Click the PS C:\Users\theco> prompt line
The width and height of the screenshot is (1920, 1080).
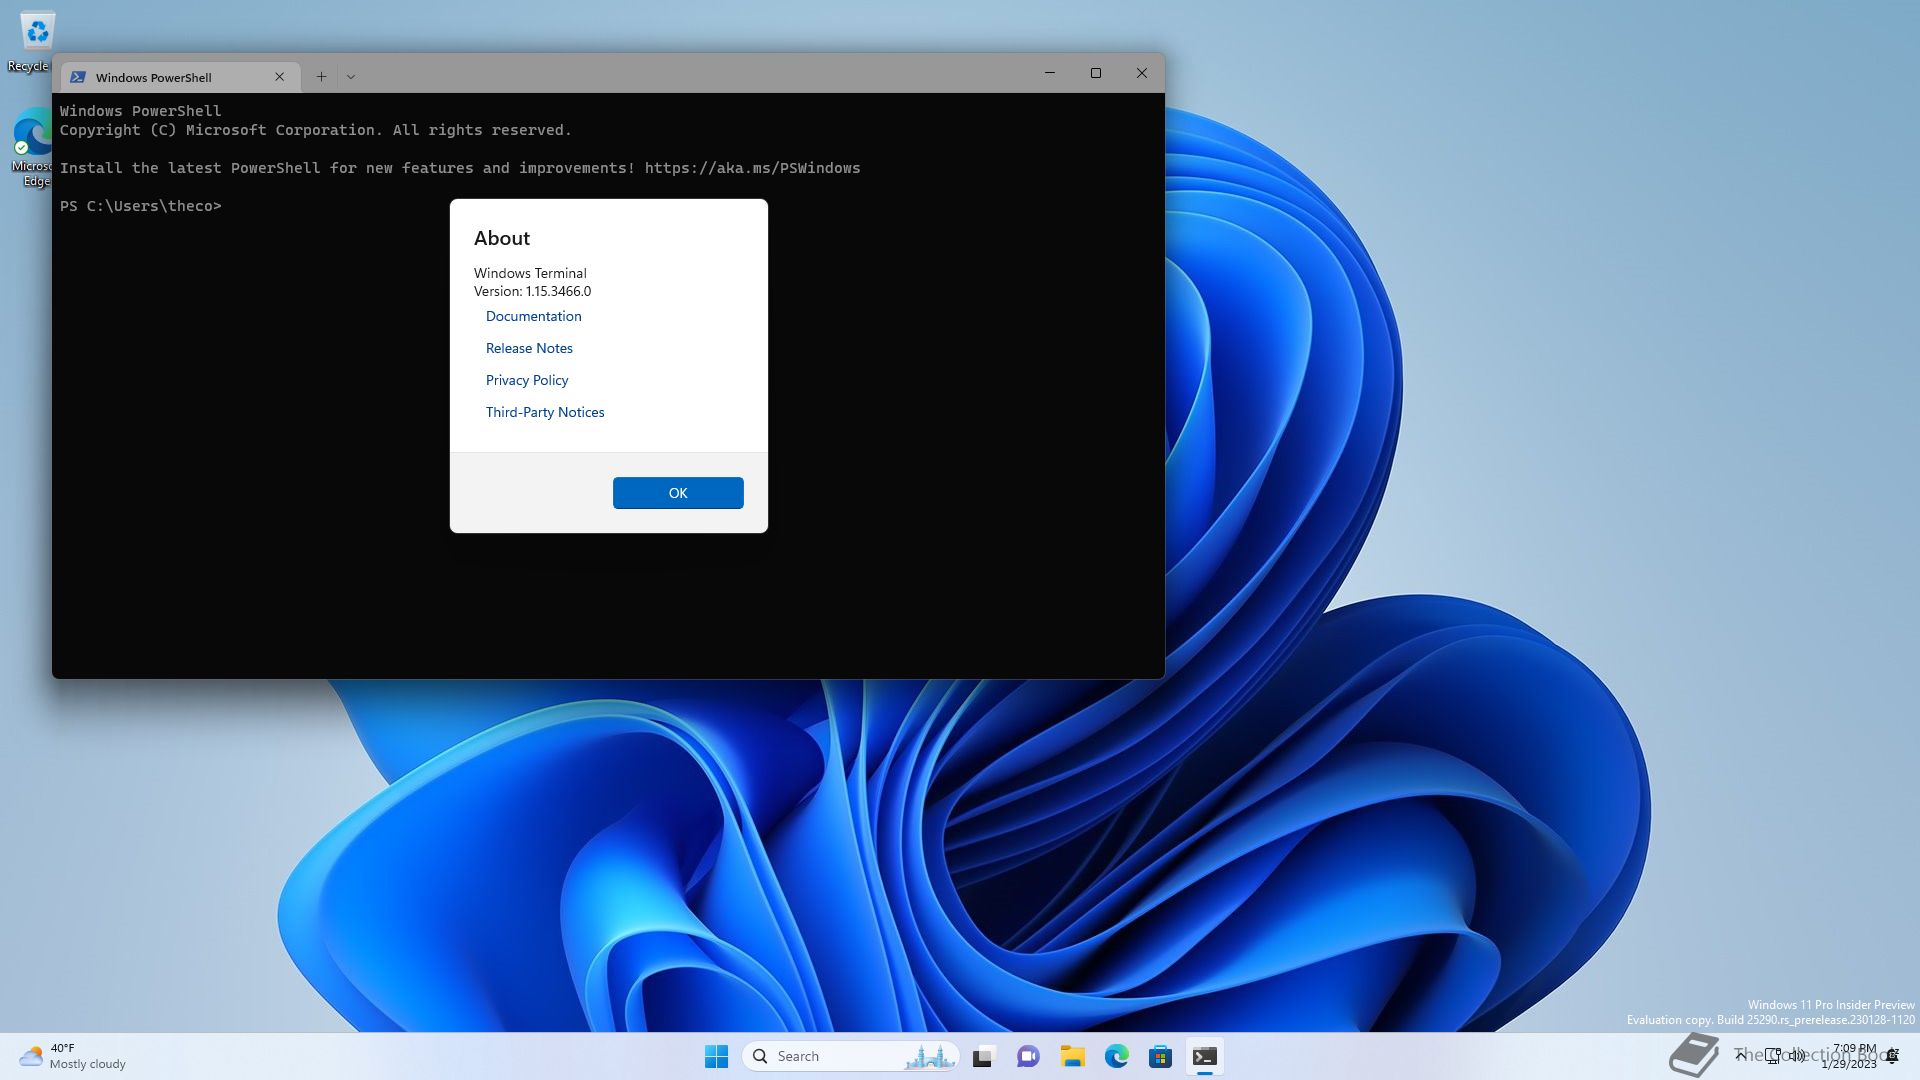tap(140, 206)
